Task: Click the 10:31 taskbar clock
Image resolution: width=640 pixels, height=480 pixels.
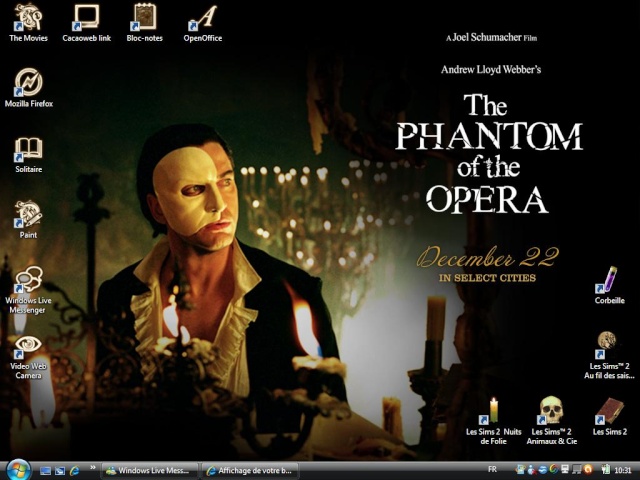Action: pos(622,470)
